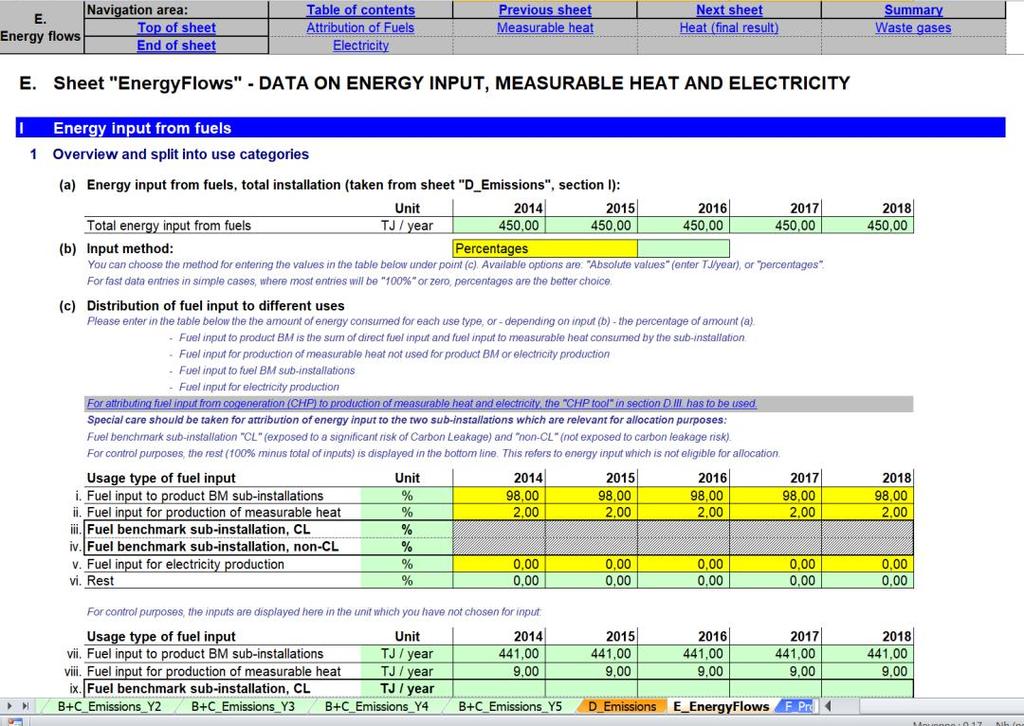Open the Summary link
The height and width of the screenshot is (726, 1024).
click(913, 10)
